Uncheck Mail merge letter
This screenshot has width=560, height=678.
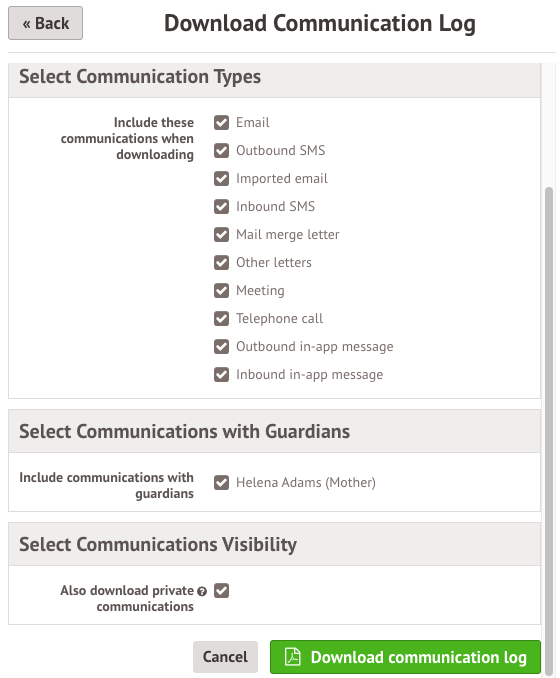(x=221, y=234)
